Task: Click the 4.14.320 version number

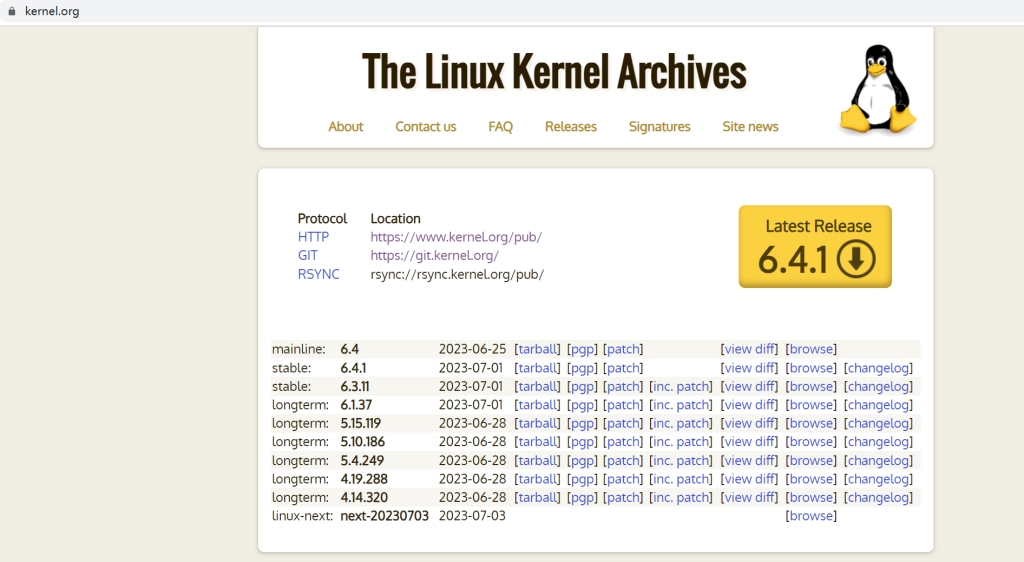Action: [x=364, y=497]
